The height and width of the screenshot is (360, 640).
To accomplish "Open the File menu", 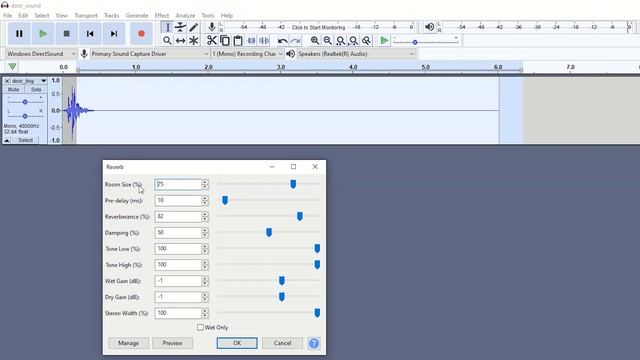I will point(7,16).
